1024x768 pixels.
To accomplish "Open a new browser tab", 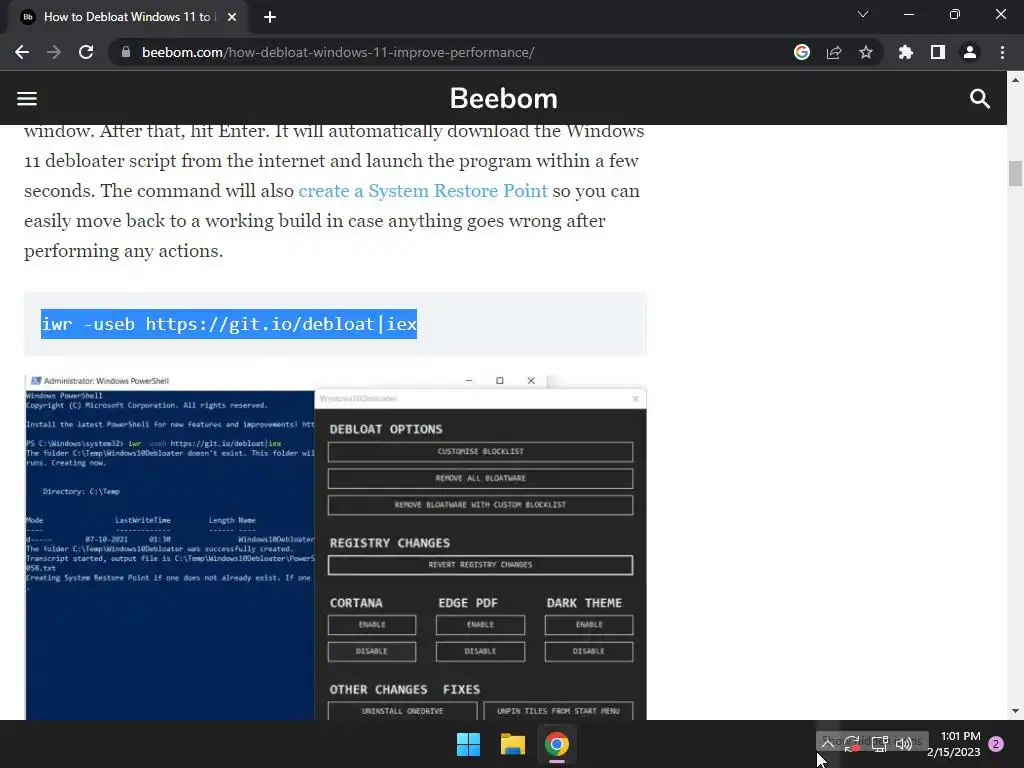I will [270, 17].
